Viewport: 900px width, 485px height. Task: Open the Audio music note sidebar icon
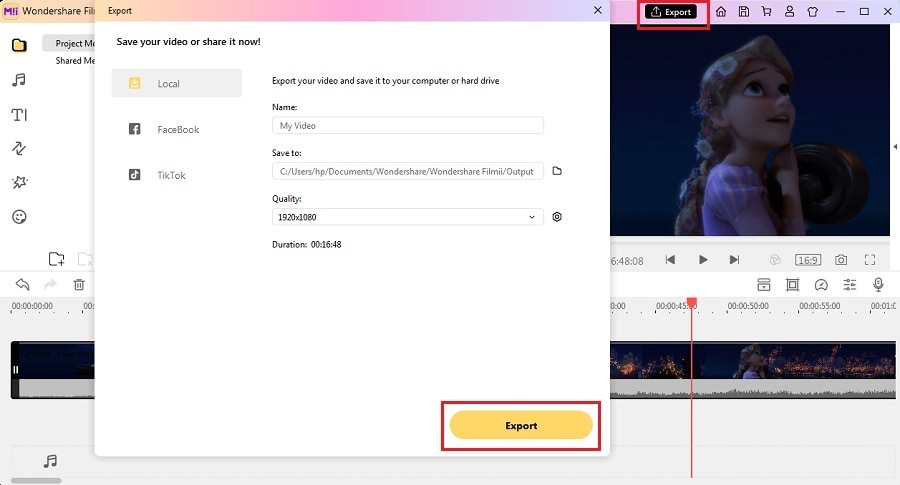point(19,80)
